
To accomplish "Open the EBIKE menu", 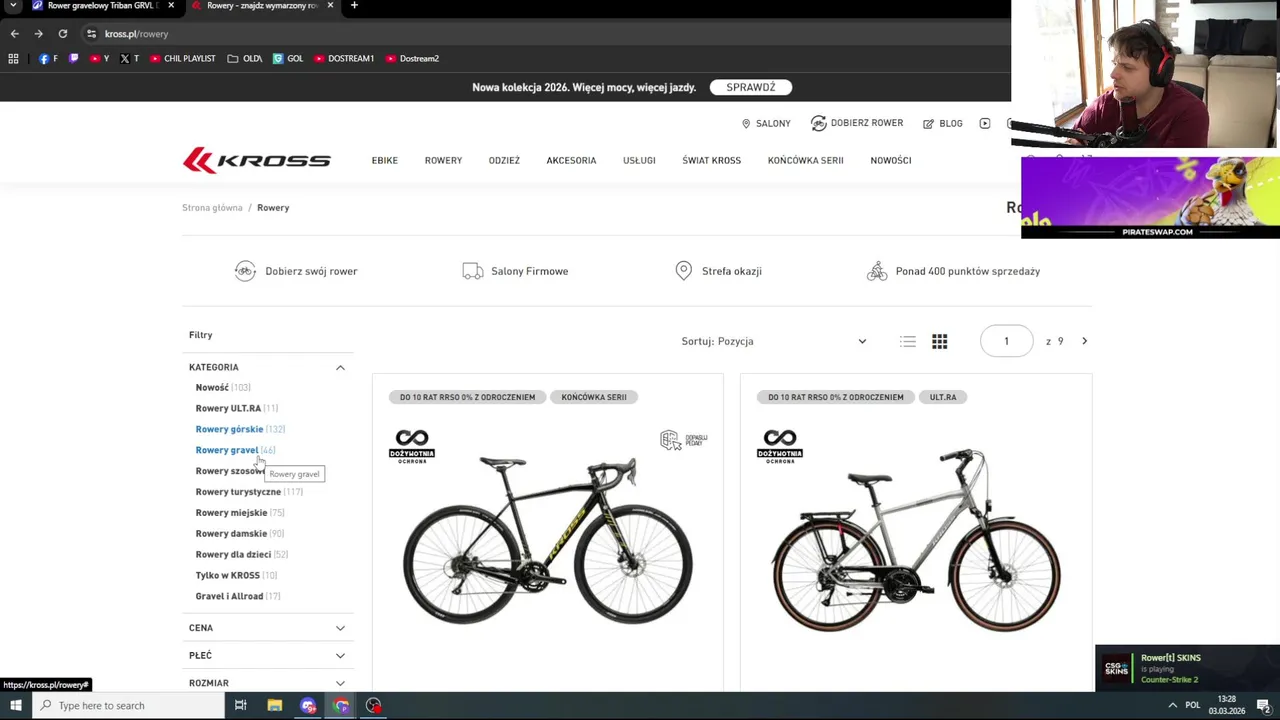I will [385, 160].
